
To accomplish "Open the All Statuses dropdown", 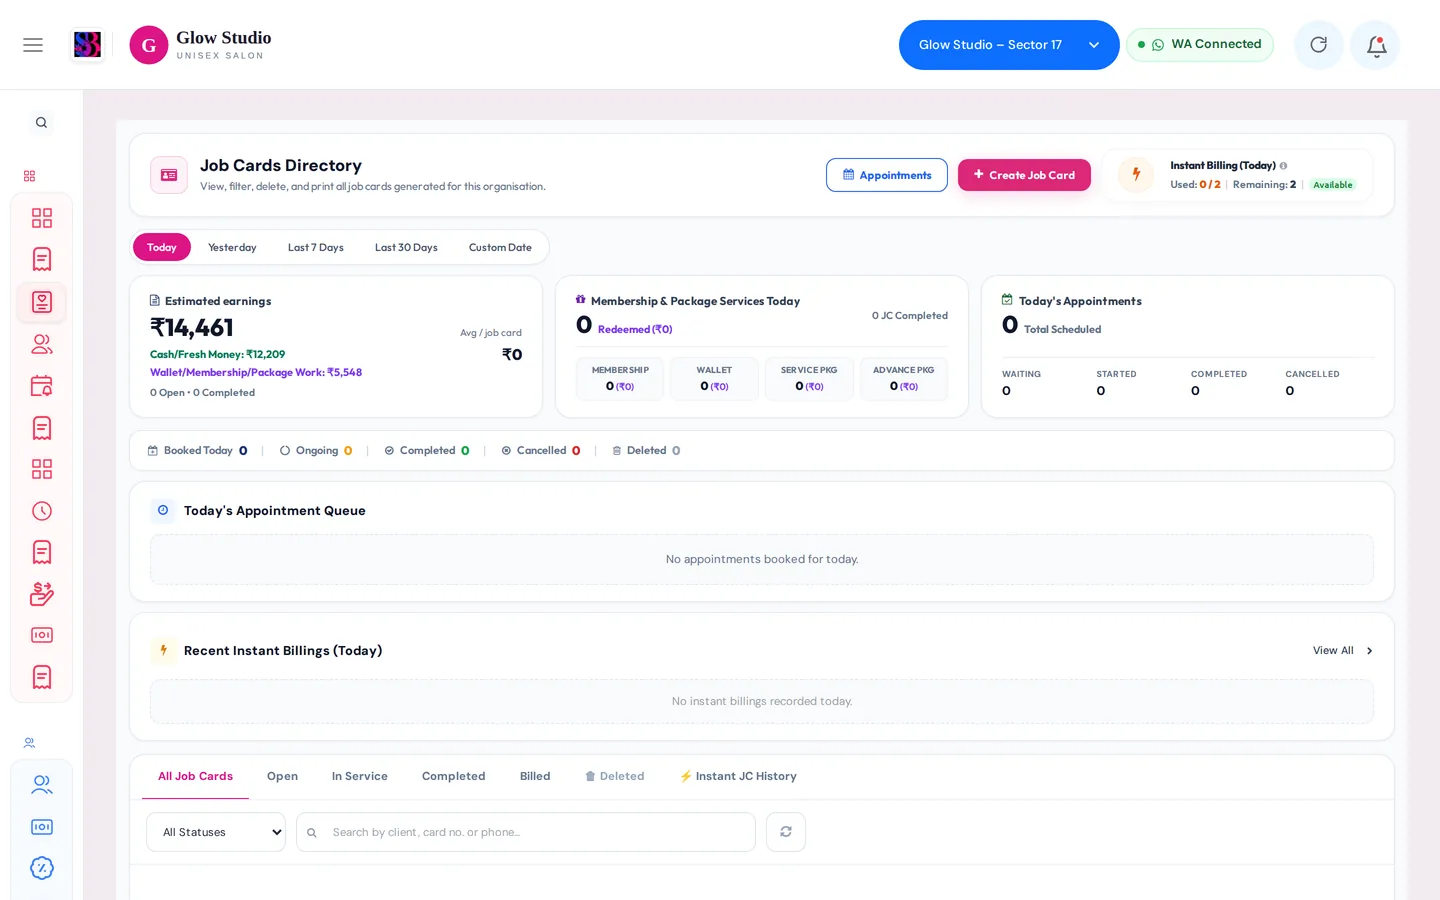I will coord(216,832).
